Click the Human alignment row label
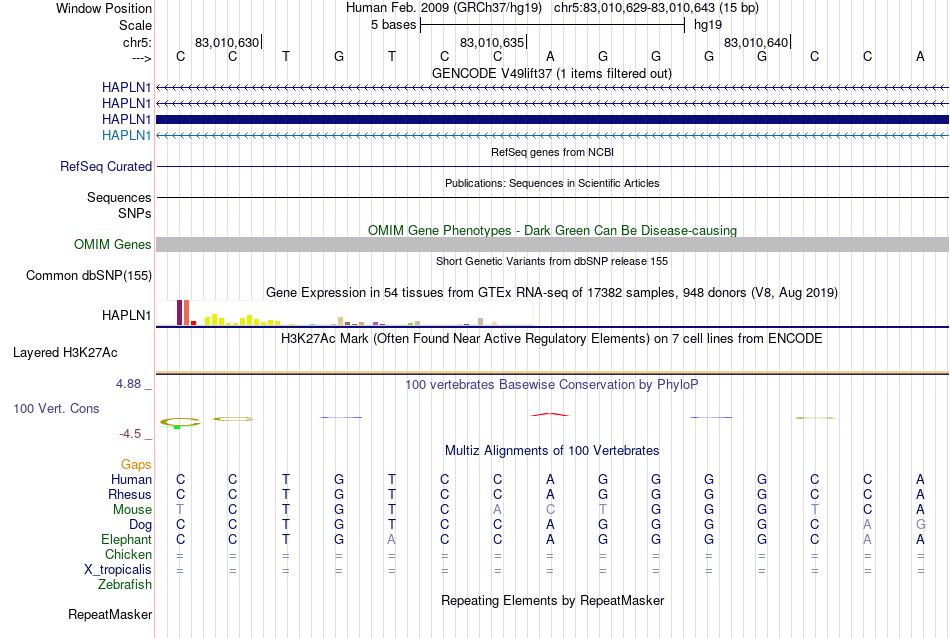Viewport: 950px width, 638px height. [131, 479]
